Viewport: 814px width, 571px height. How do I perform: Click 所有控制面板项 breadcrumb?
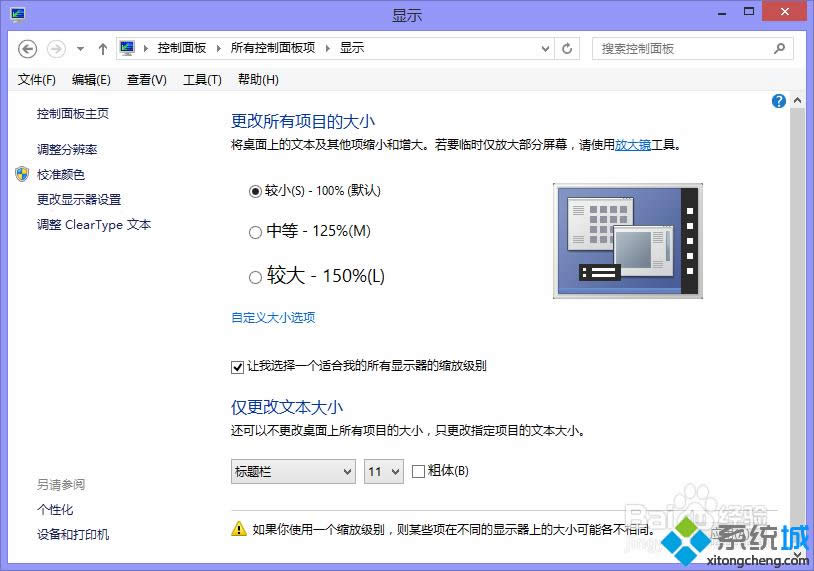click(x=273, y=48)
